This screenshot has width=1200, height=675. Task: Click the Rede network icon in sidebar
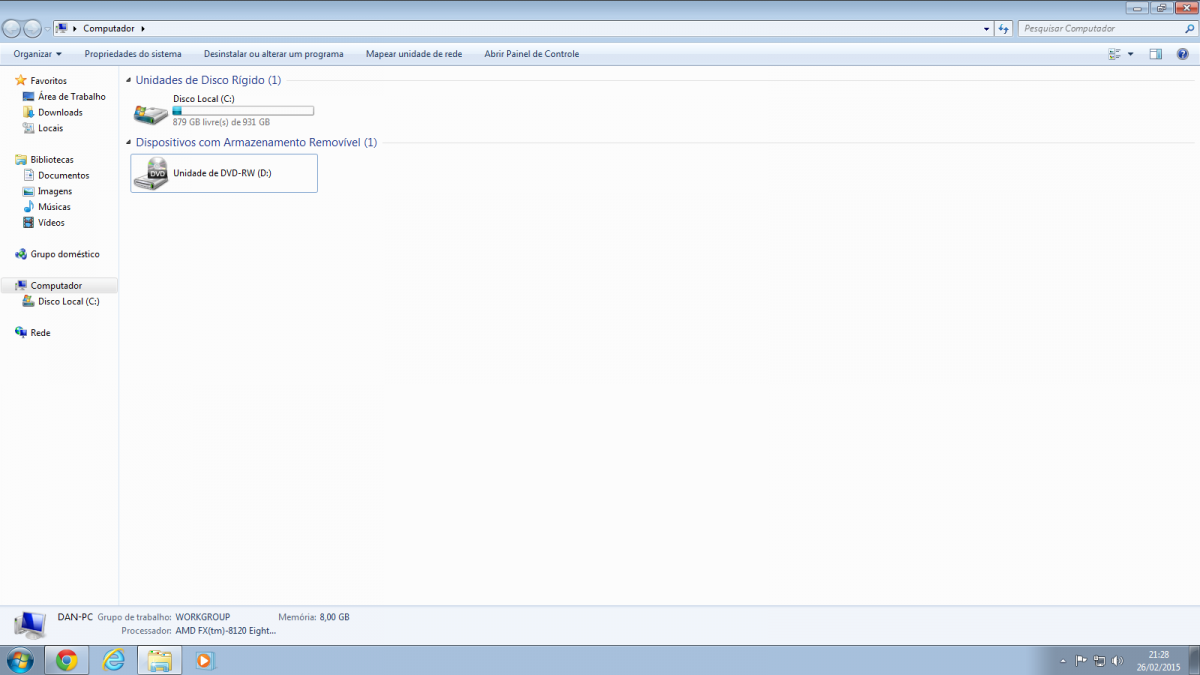click(21, 333)
